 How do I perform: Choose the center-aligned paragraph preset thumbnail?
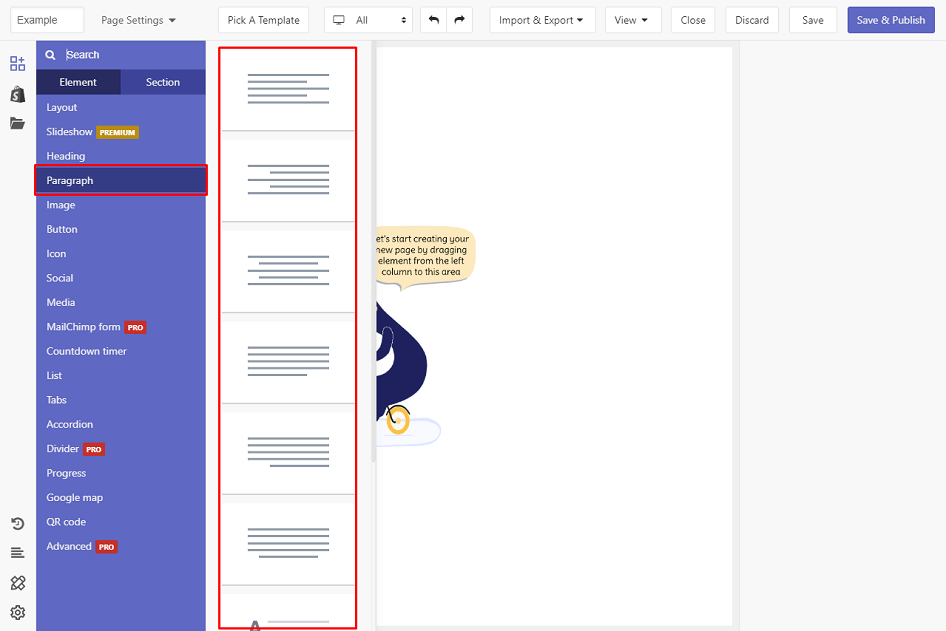pos(288,271)
